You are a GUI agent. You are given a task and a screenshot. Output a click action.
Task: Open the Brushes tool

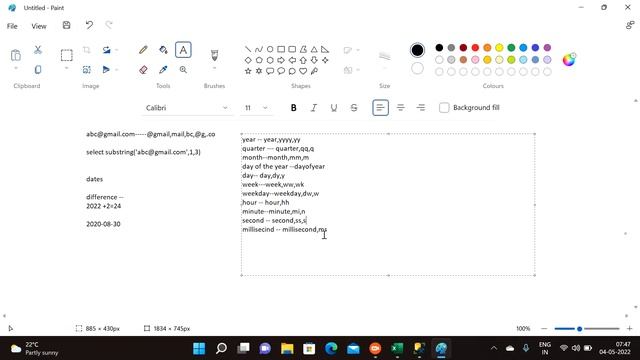pos(214,55)
